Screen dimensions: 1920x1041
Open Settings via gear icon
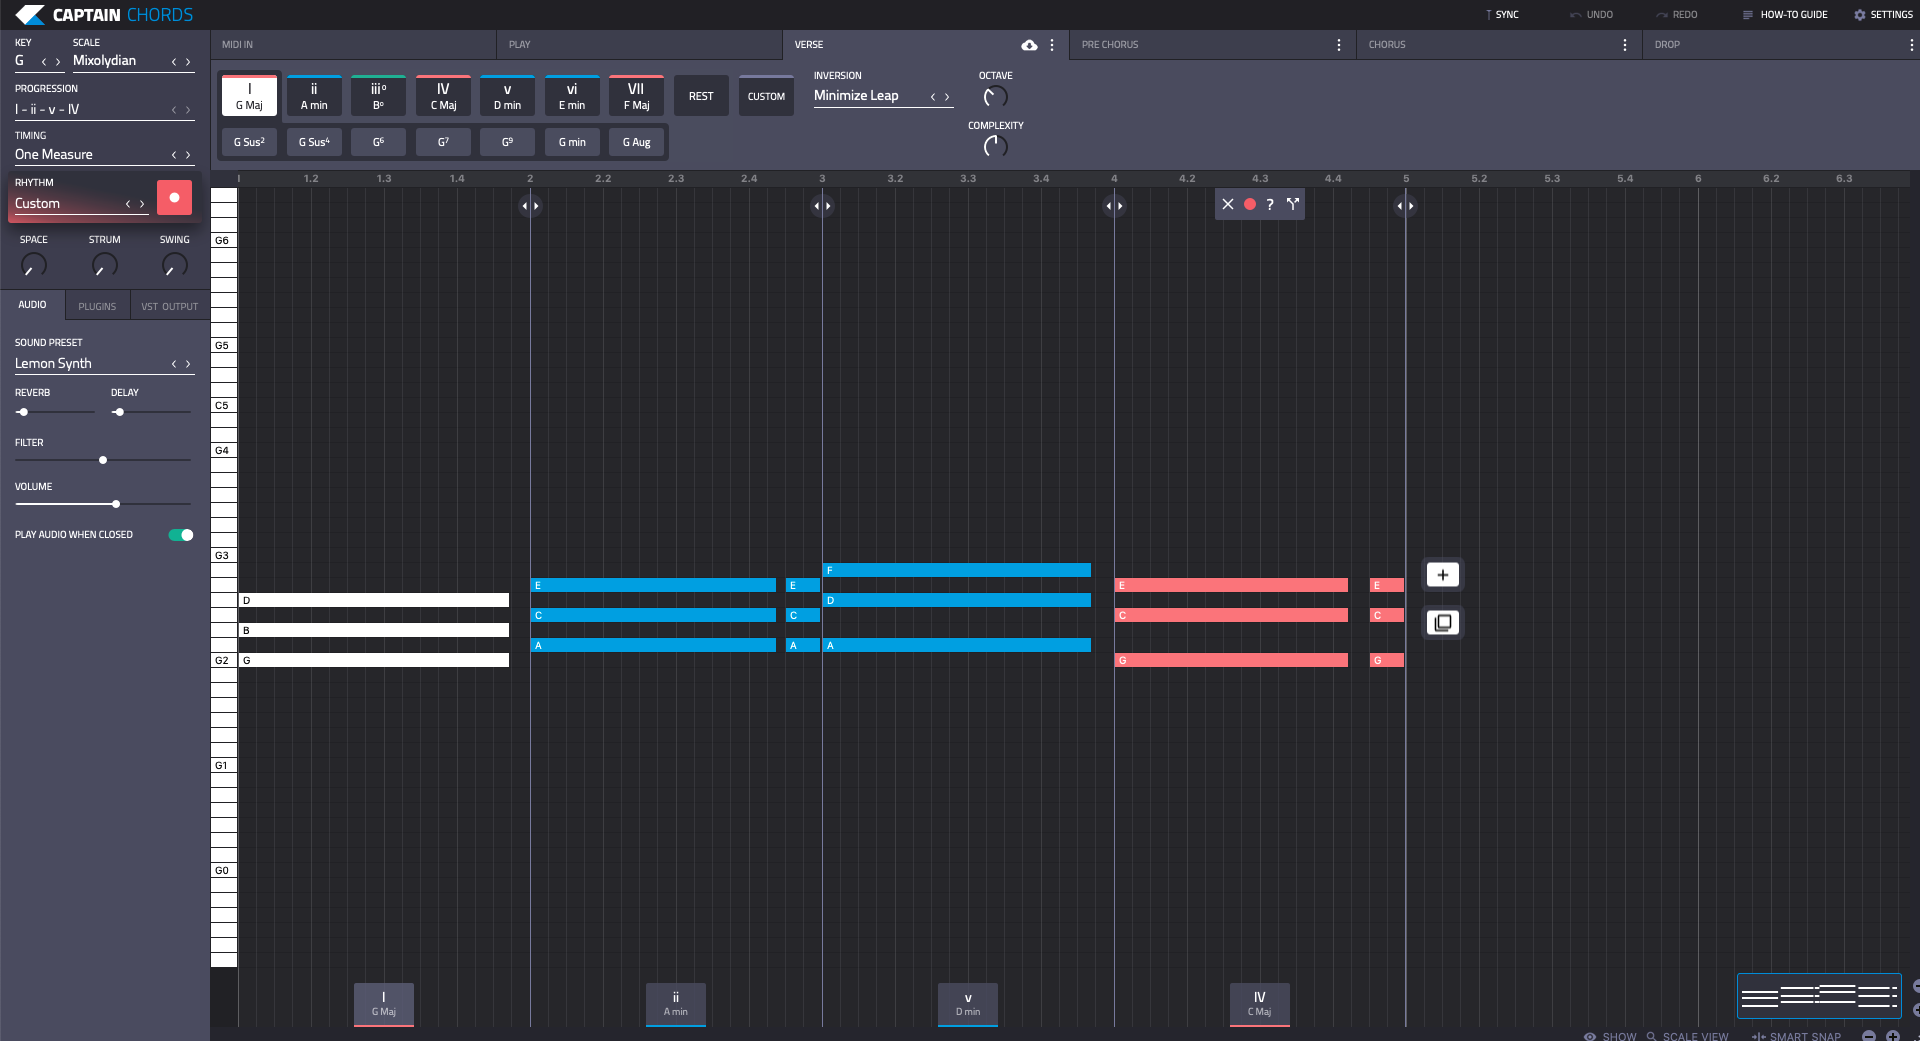[1859, 15]
